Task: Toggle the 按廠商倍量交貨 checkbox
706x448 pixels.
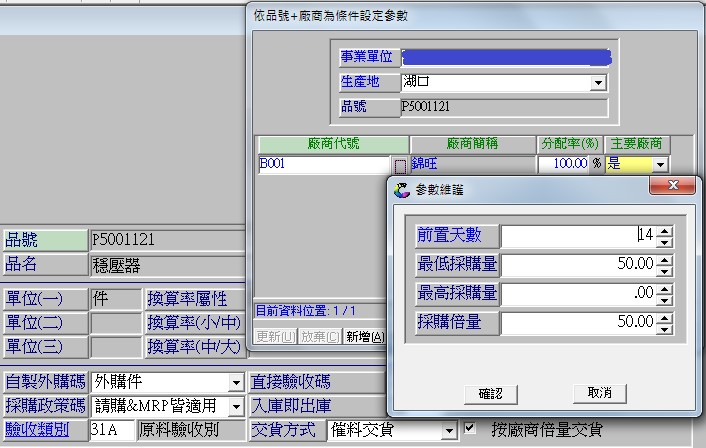Action: 469,428
